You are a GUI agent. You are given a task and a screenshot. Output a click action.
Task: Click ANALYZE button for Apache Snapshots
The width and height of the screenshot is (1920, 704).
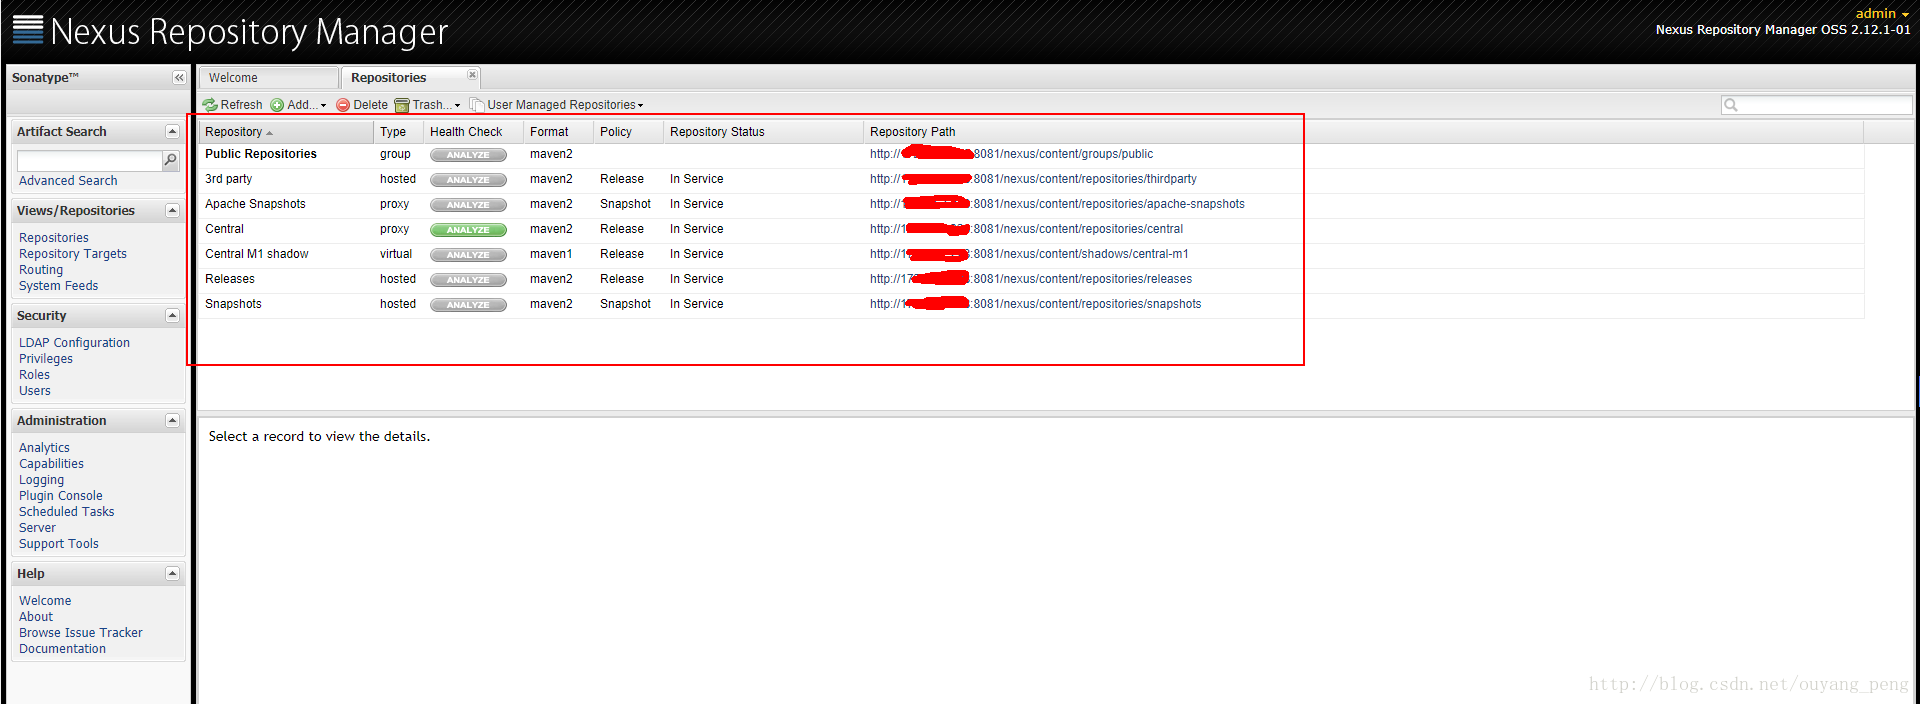(x=468, y=205)
